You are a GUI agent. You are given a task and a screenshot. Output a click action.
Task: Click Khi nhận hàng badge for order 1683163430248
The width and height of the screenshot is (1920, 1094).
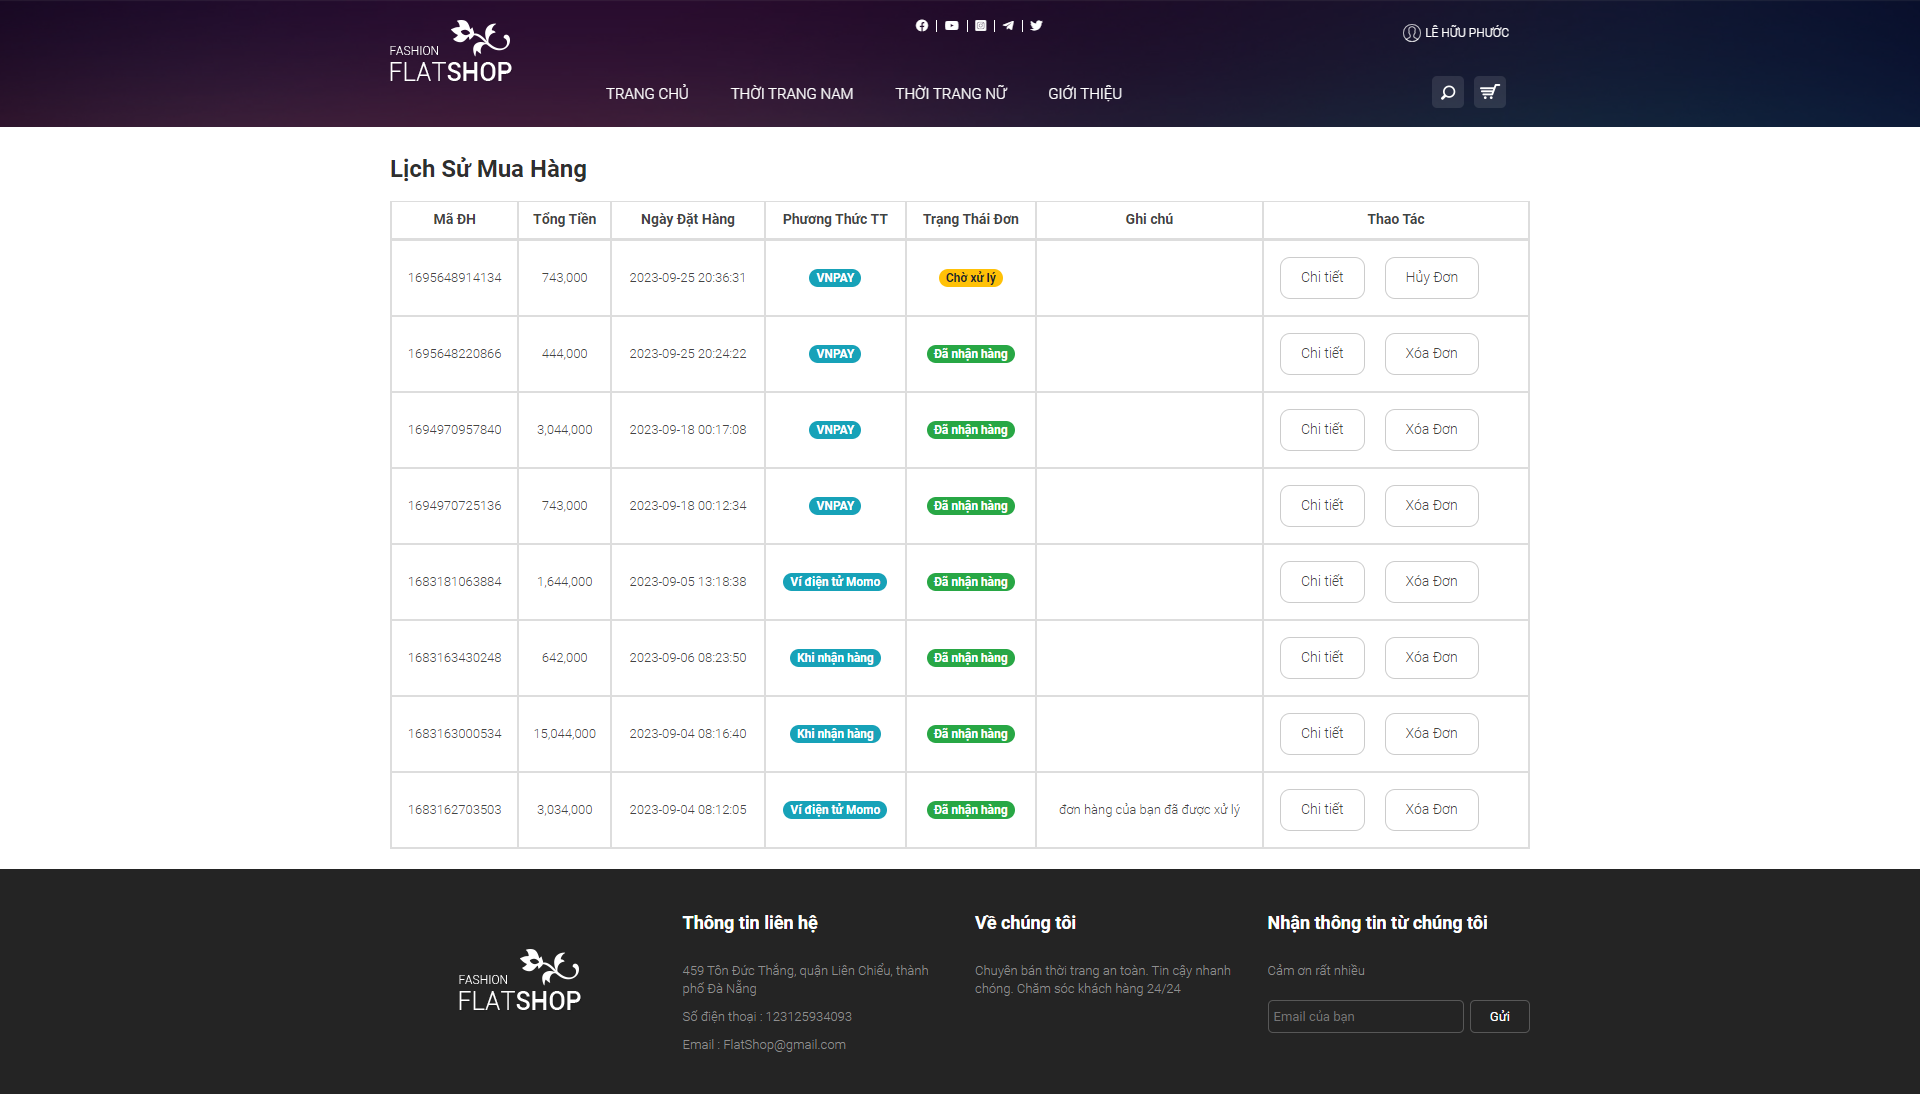coord(835,658)
